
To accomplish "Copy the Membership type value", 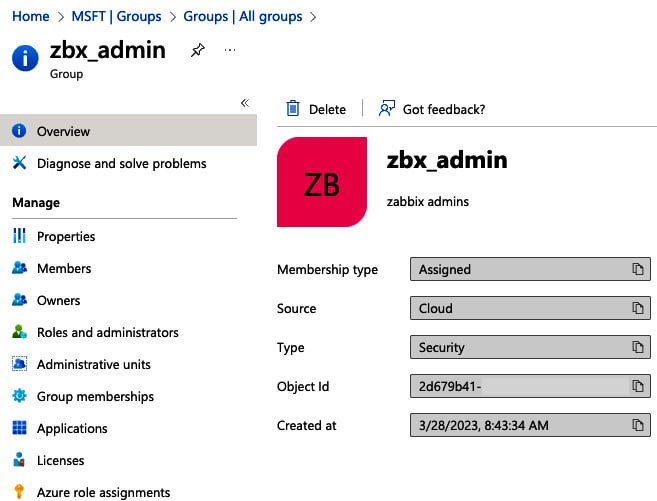I will tap(638, 269).
